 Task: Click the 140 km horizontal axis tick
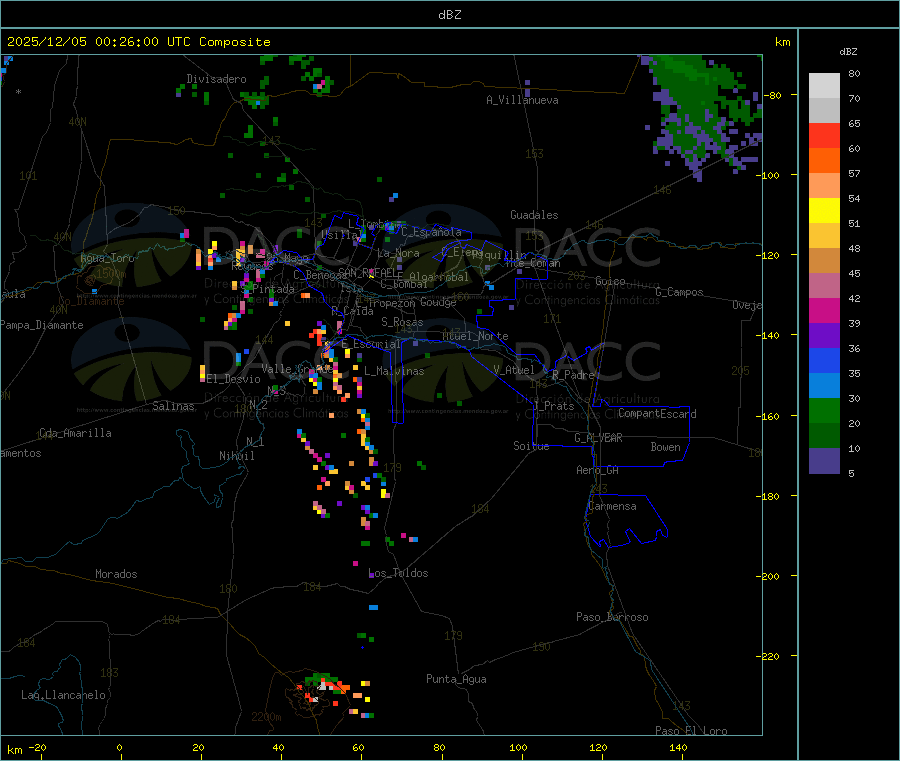[x=678, y=747]
